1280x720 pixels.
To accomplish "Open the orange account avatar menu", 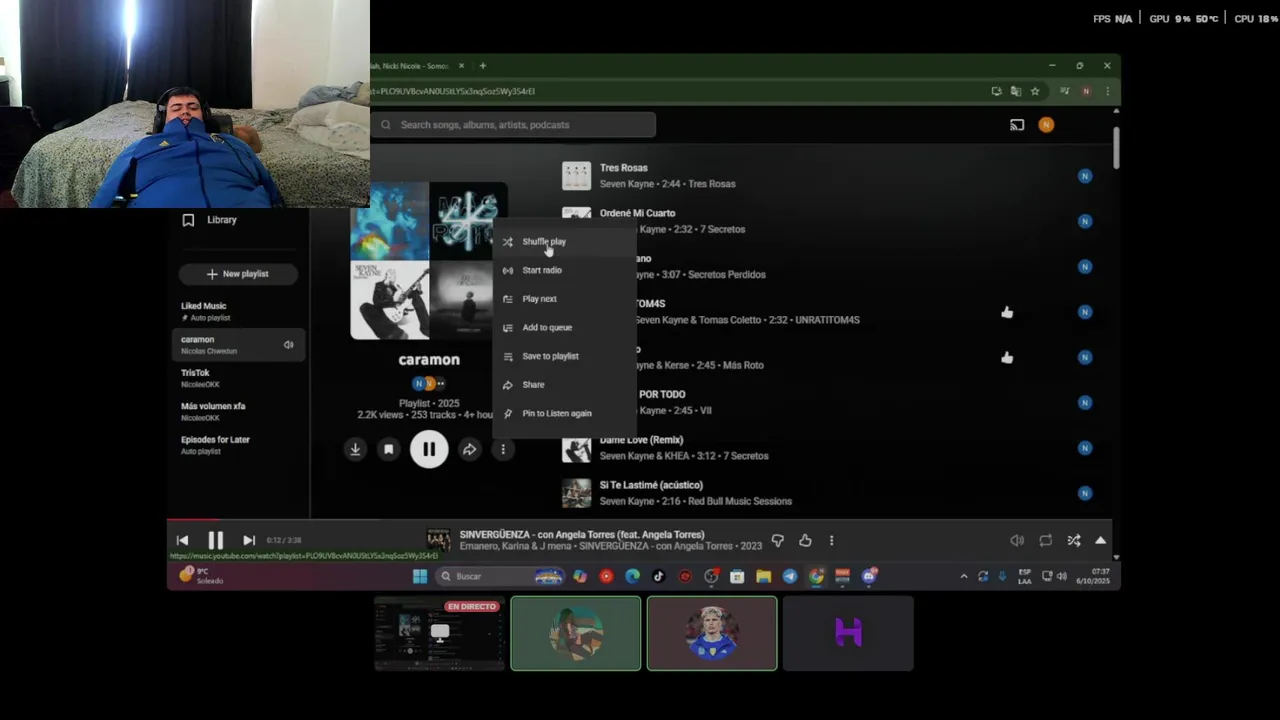I will point(1046,125).
